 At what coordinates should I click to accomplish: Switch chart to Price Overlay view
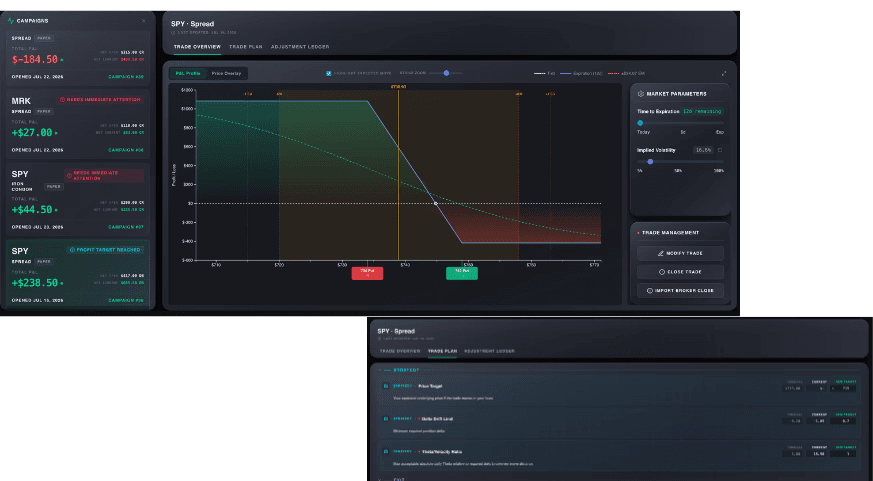226,73
